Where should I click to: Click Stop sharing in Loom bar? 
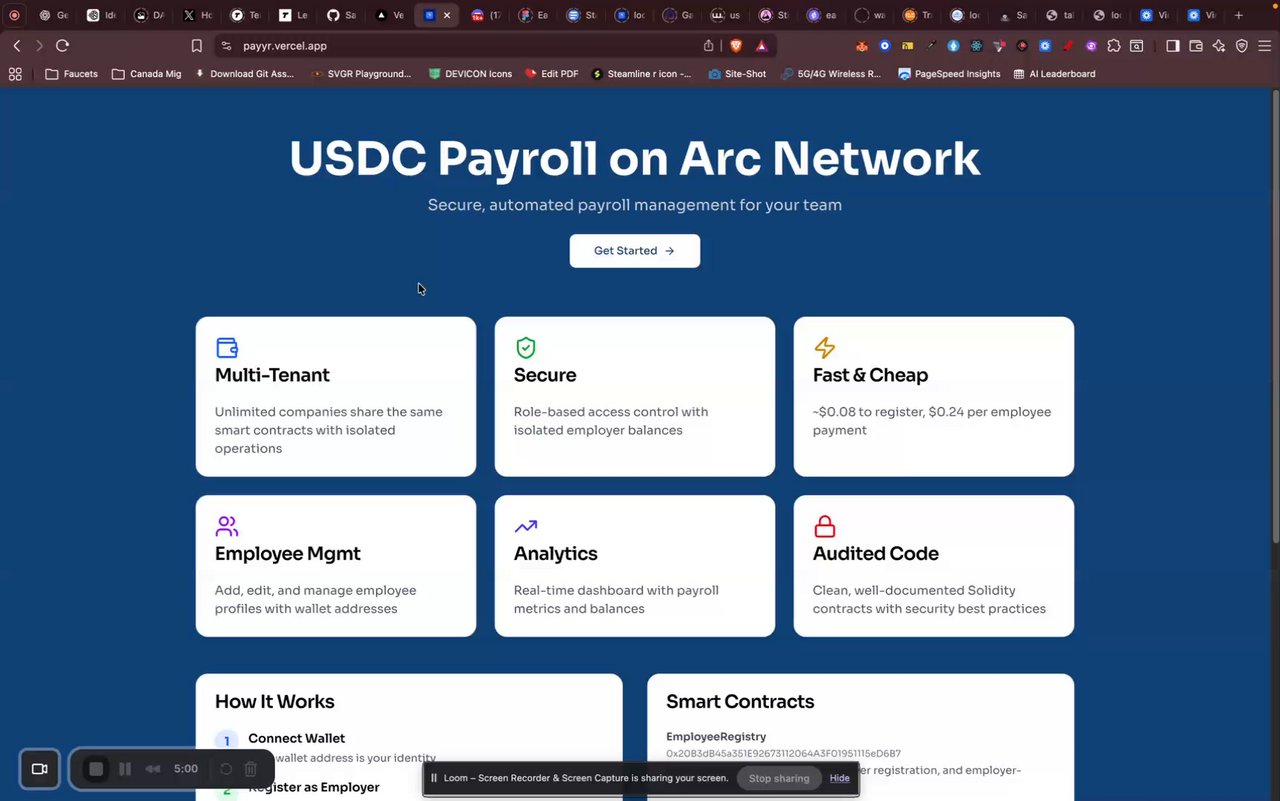tap(779, 778)
